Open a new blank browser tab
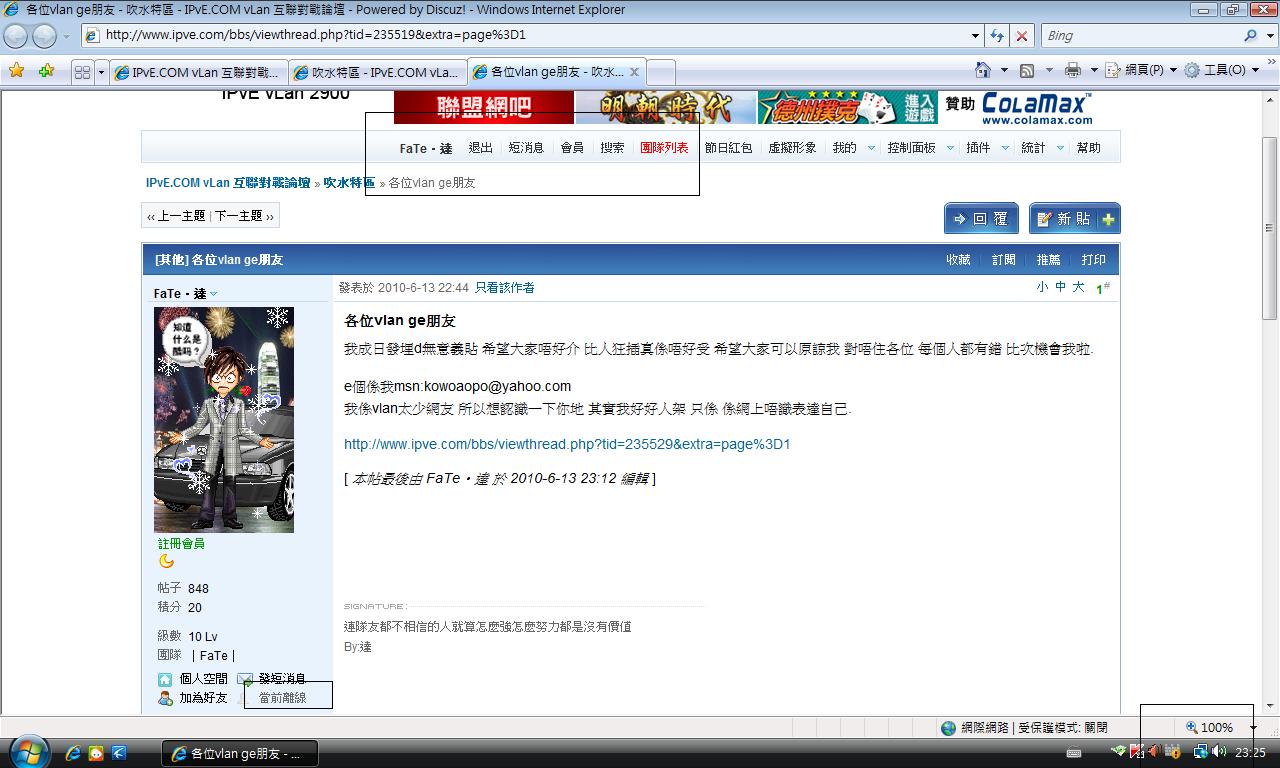Image resolution: width=1280 pixels, height=768 pixels. click(661, 72)
